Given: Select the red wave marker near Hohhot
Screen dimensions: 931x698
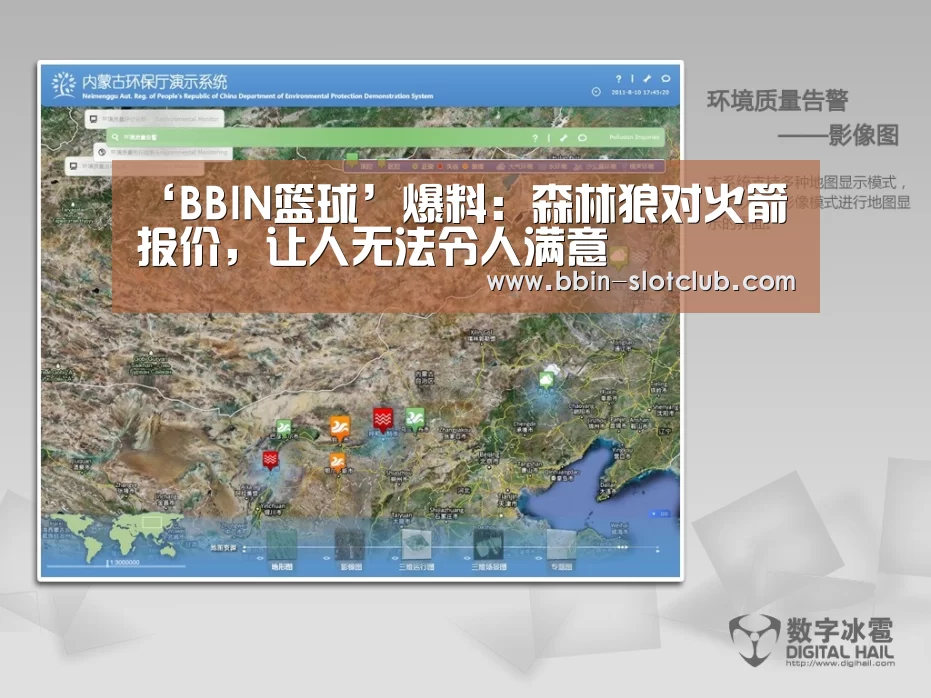Looking at the screenshot, I should click(x=383, y=419).
